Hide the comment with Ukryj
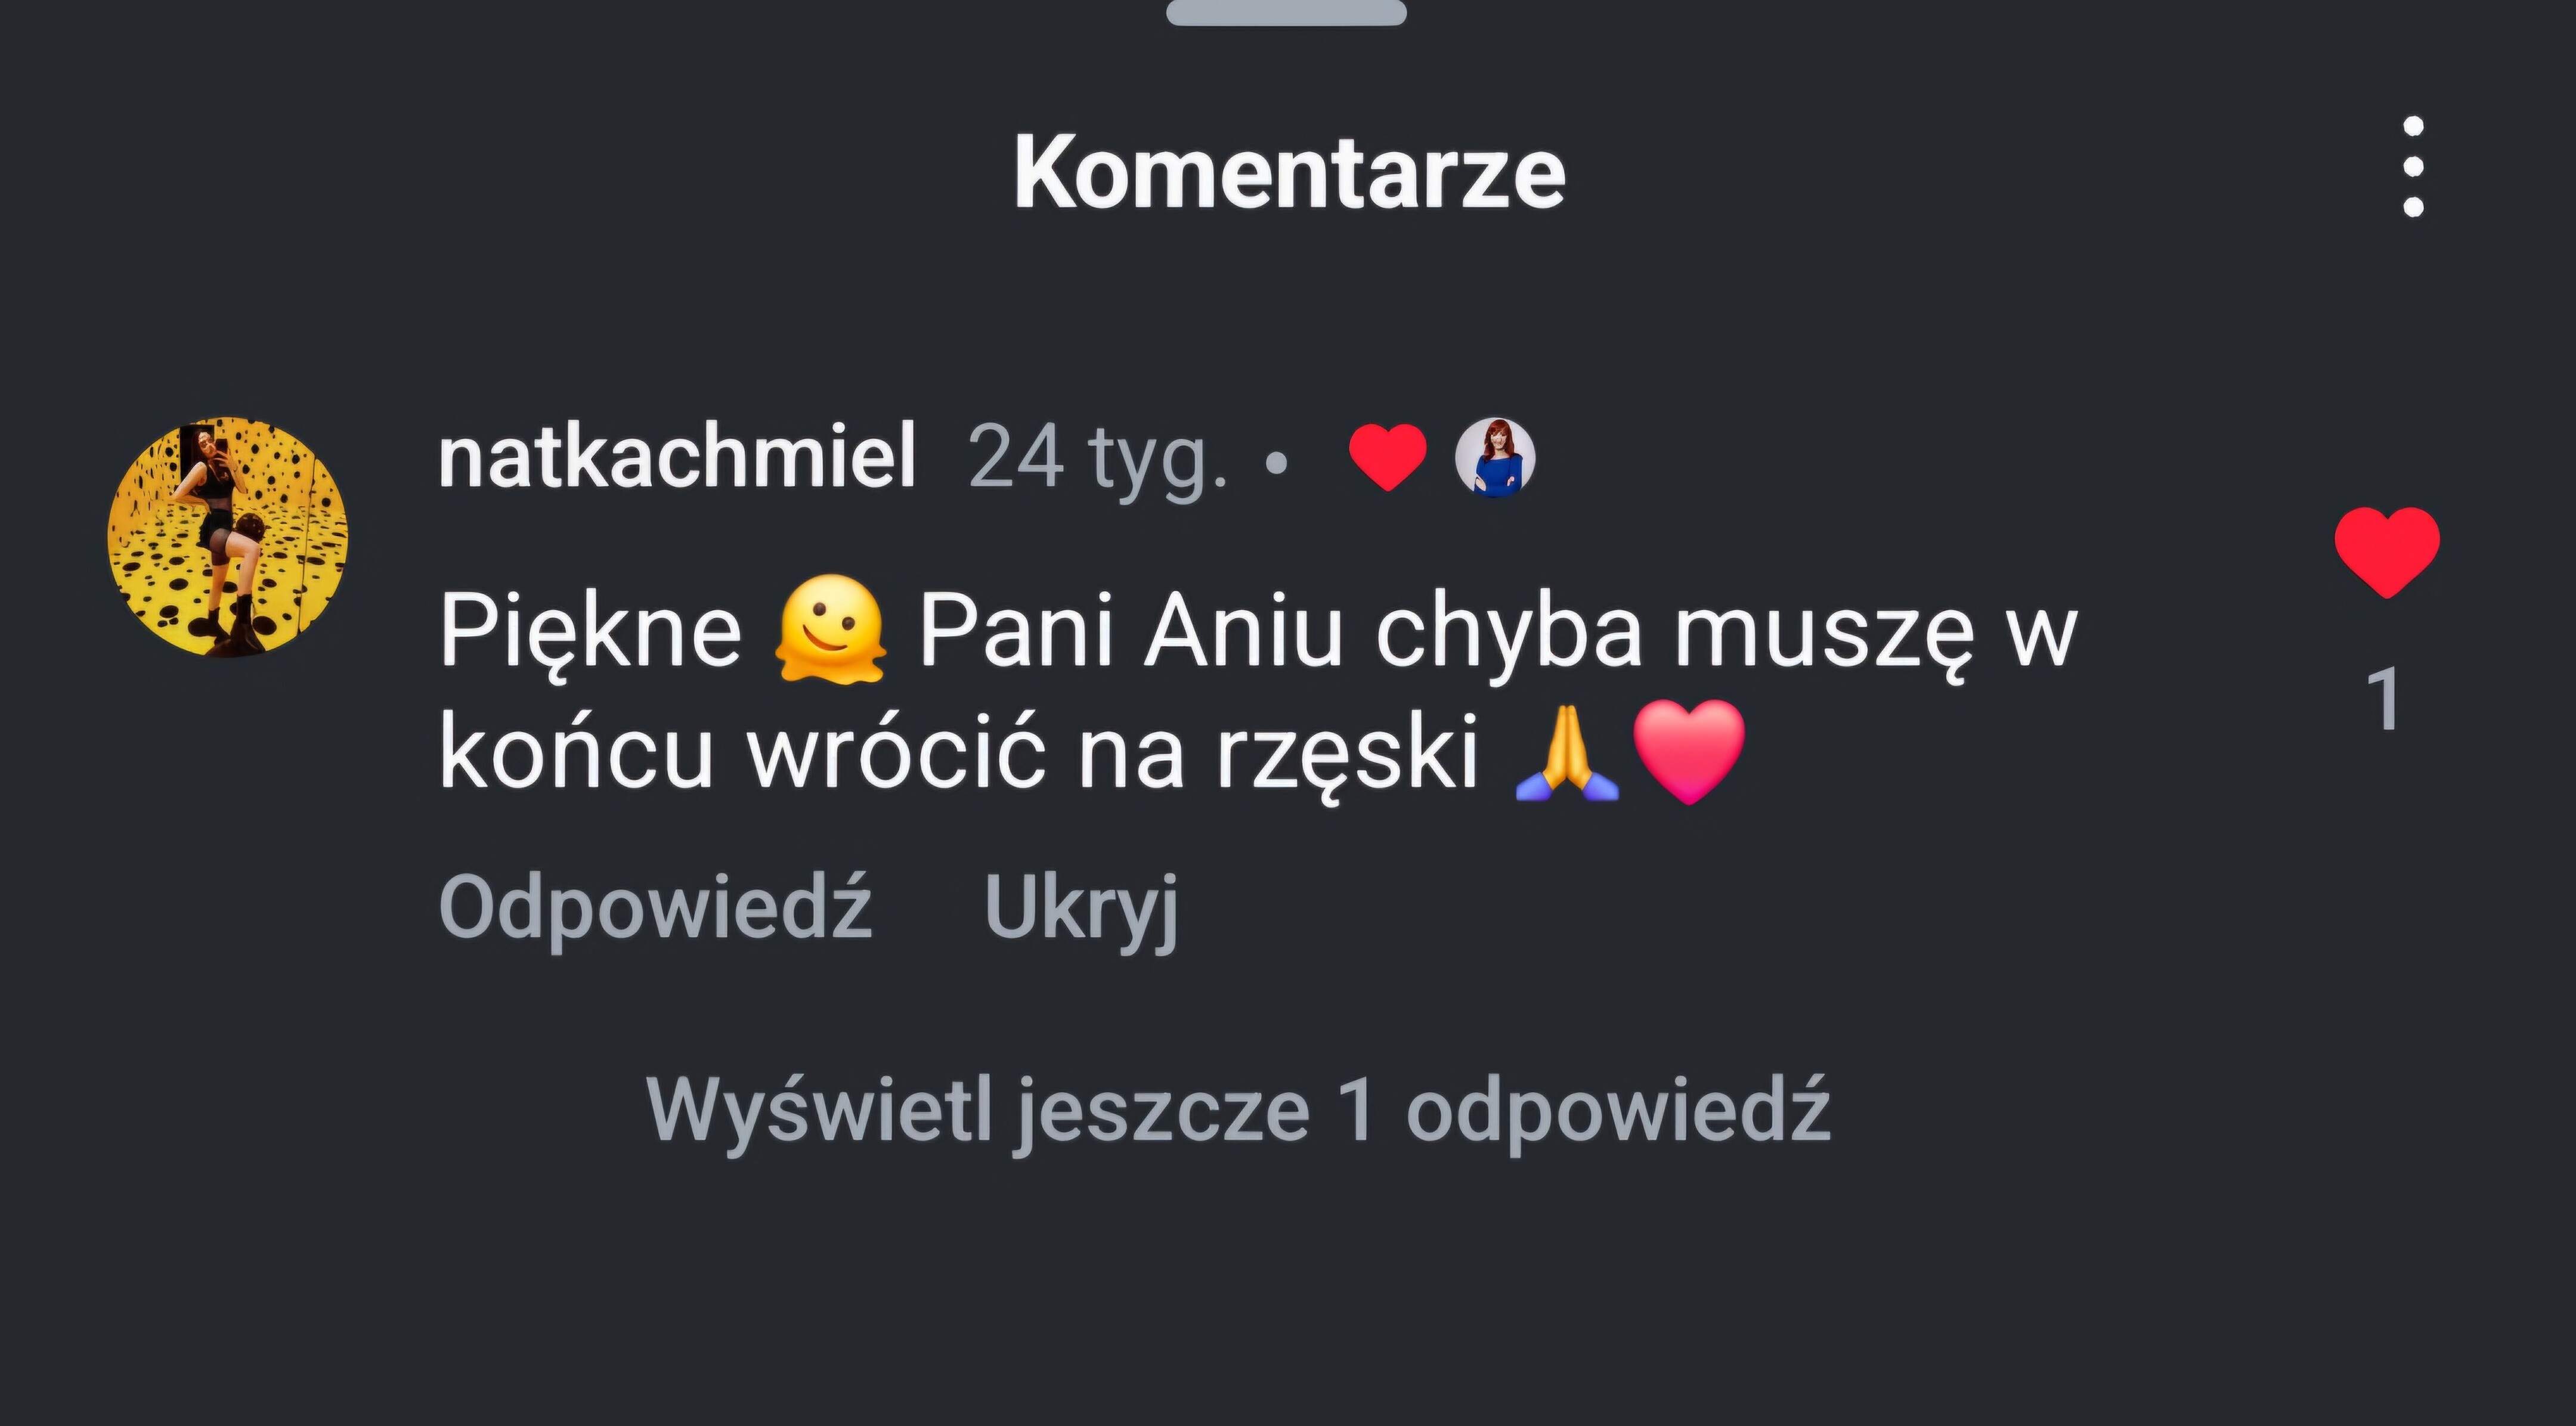 point(1082,908)
